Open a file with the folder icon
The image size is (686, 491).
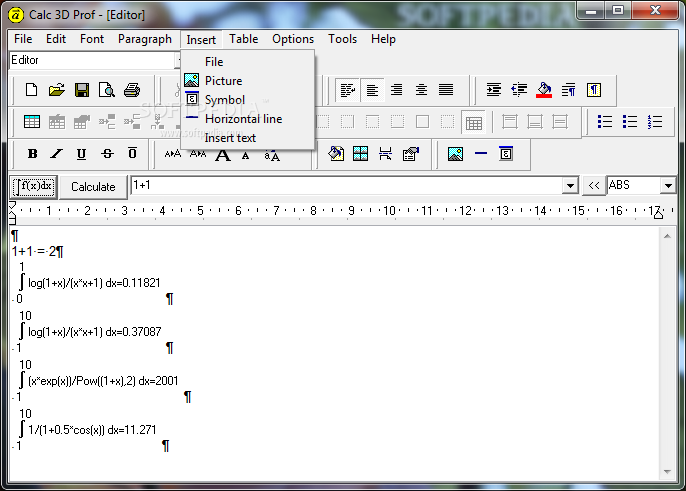(x=56, y=90)
